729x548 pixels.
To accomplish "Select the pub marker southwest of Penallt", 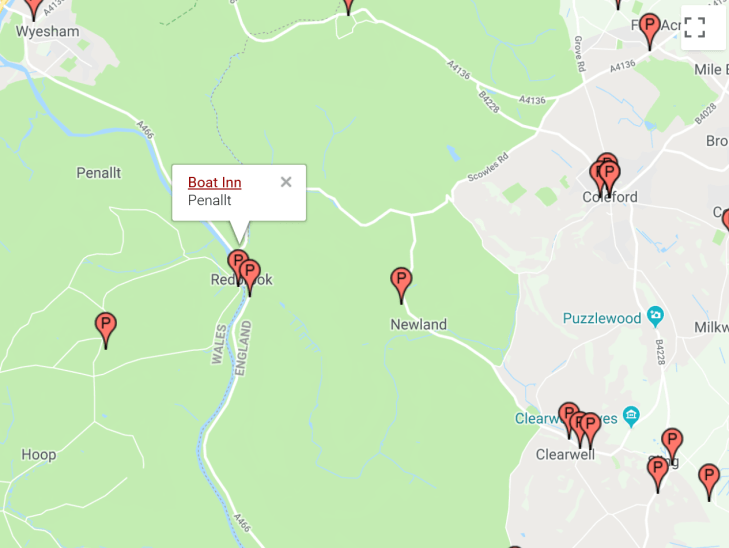I will (106, 330).
